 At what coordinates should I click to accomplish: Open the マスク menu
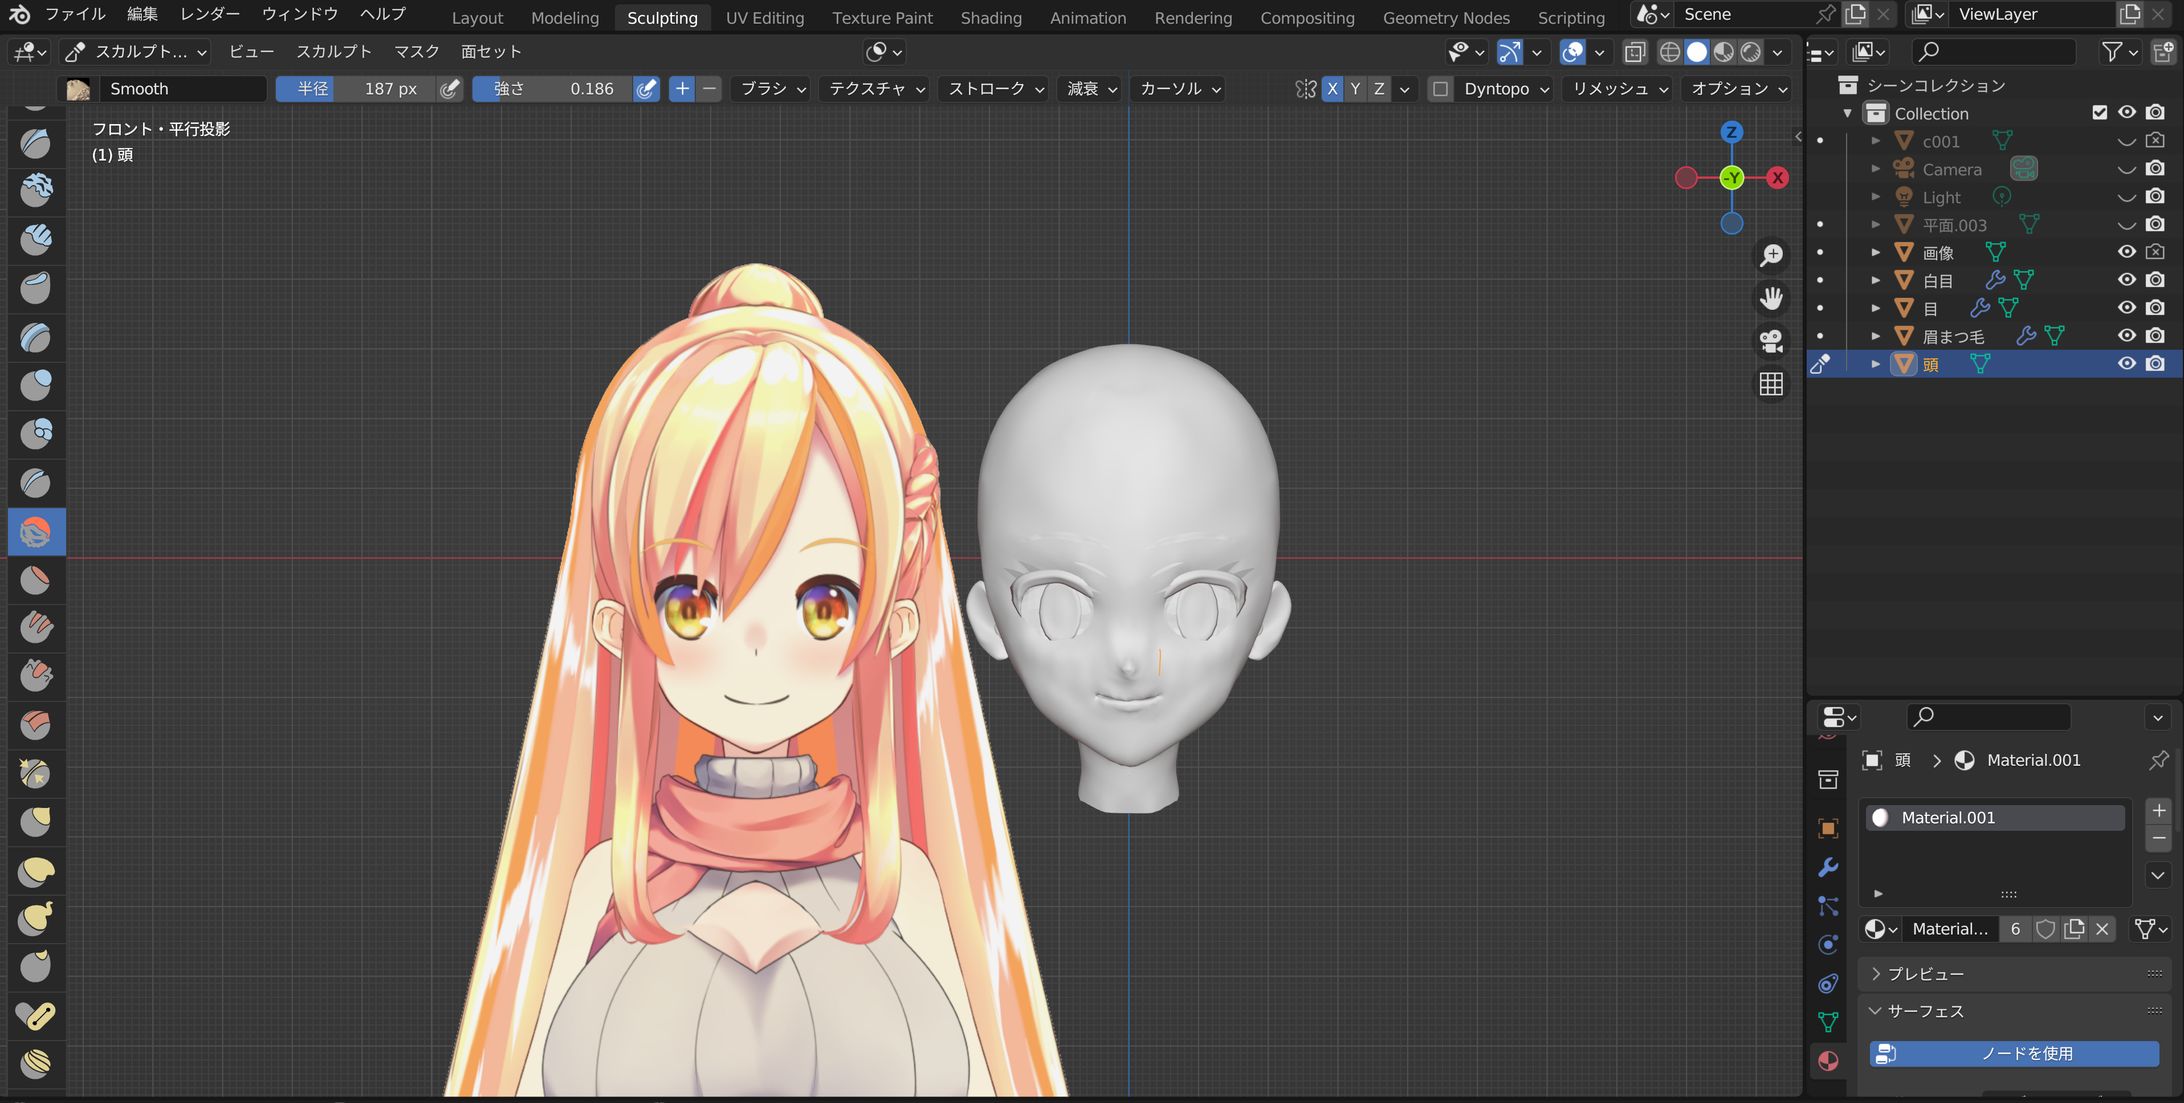pyautogui.click(x=416, y=52)
